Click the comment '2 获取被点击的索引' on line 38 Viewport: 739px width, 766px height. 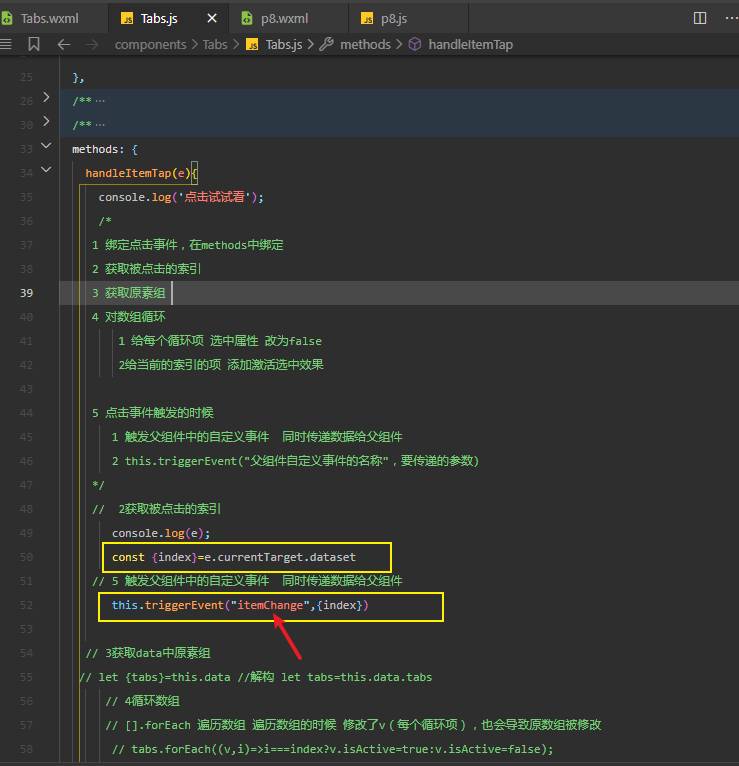point(146,269)
